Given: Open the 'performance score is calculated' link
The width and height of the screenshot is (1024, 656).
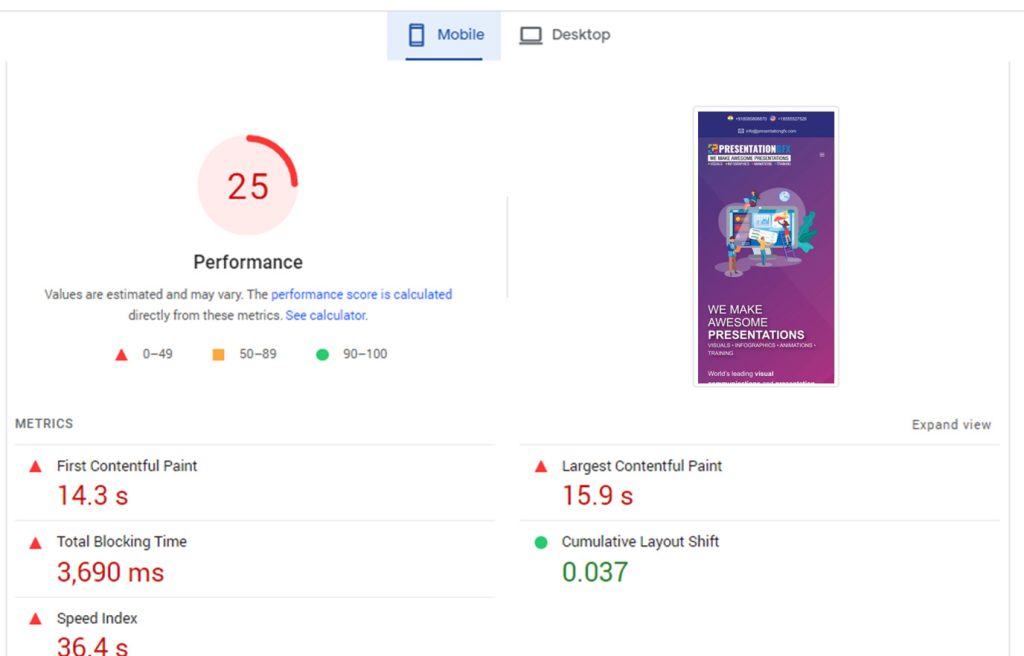Looking at the screenshot, I should pos(361,295).
